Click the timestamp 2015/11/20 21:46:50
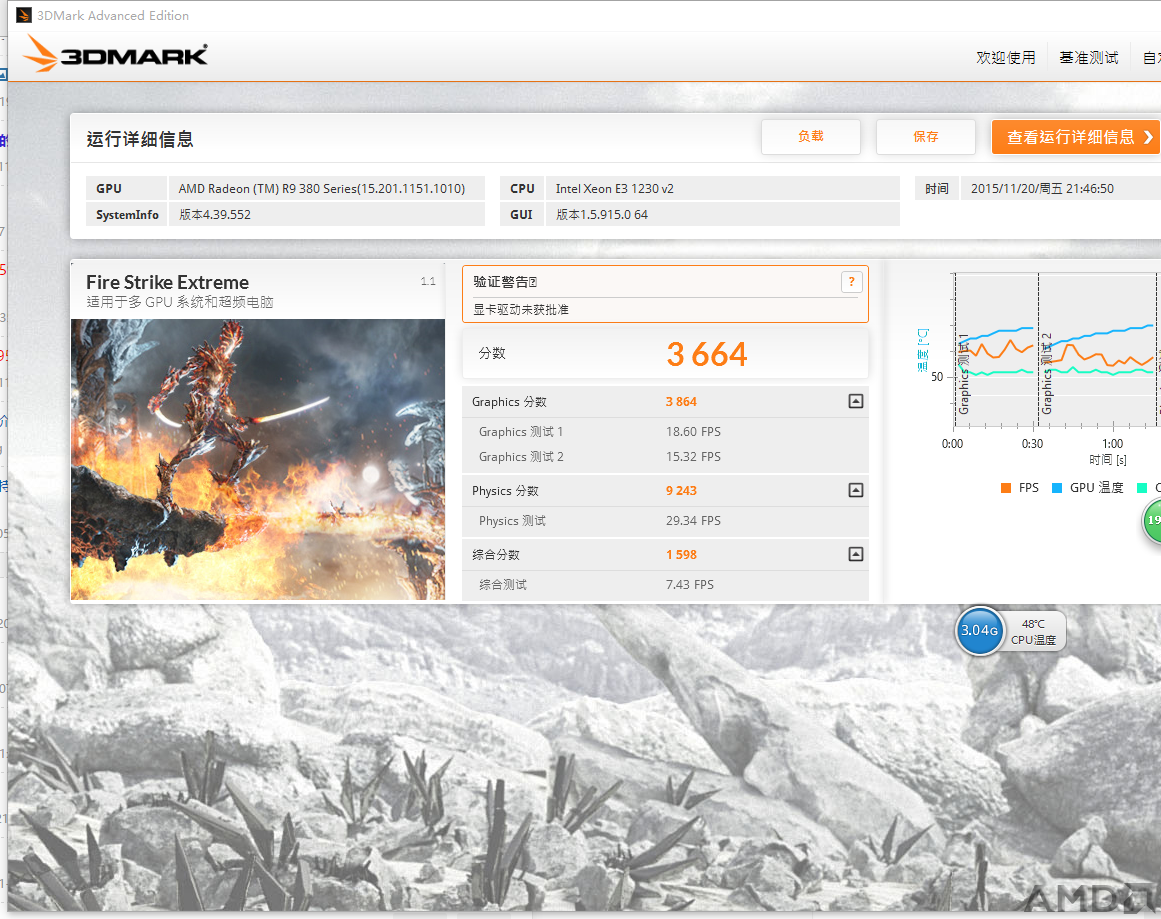 (x=1042, y=189)
